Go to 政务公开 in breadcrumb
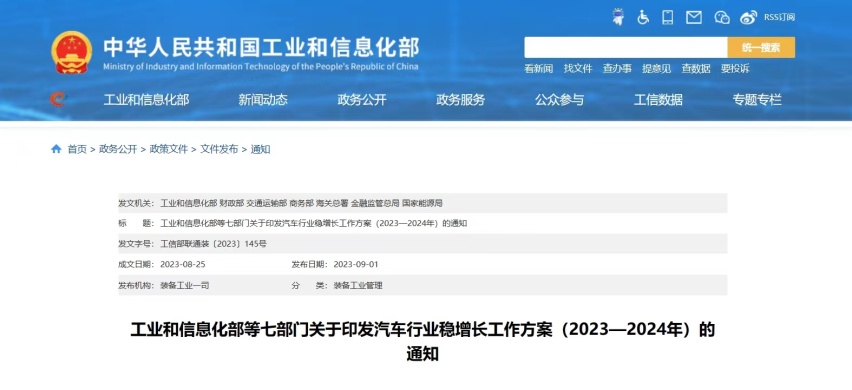 118,149
